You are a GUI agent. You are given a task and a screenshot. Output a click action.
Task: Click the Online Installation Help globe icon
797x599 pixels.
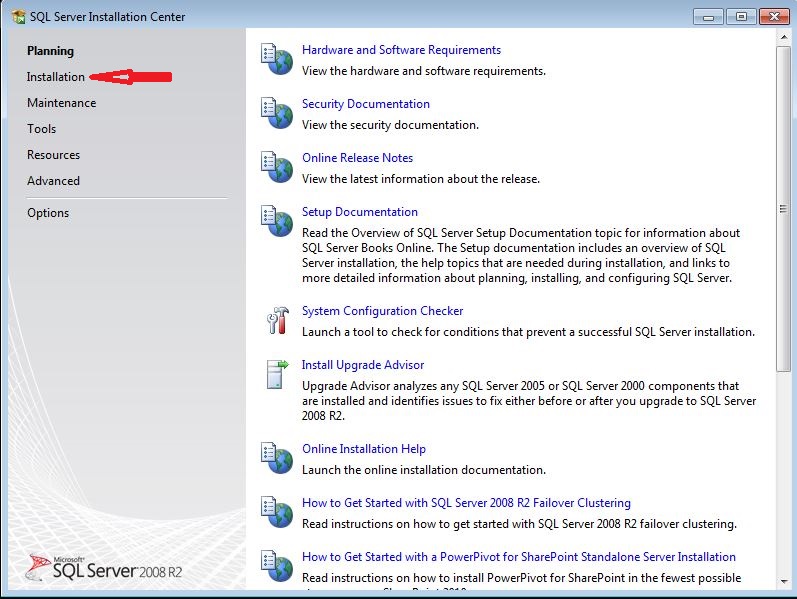(277, 458)
